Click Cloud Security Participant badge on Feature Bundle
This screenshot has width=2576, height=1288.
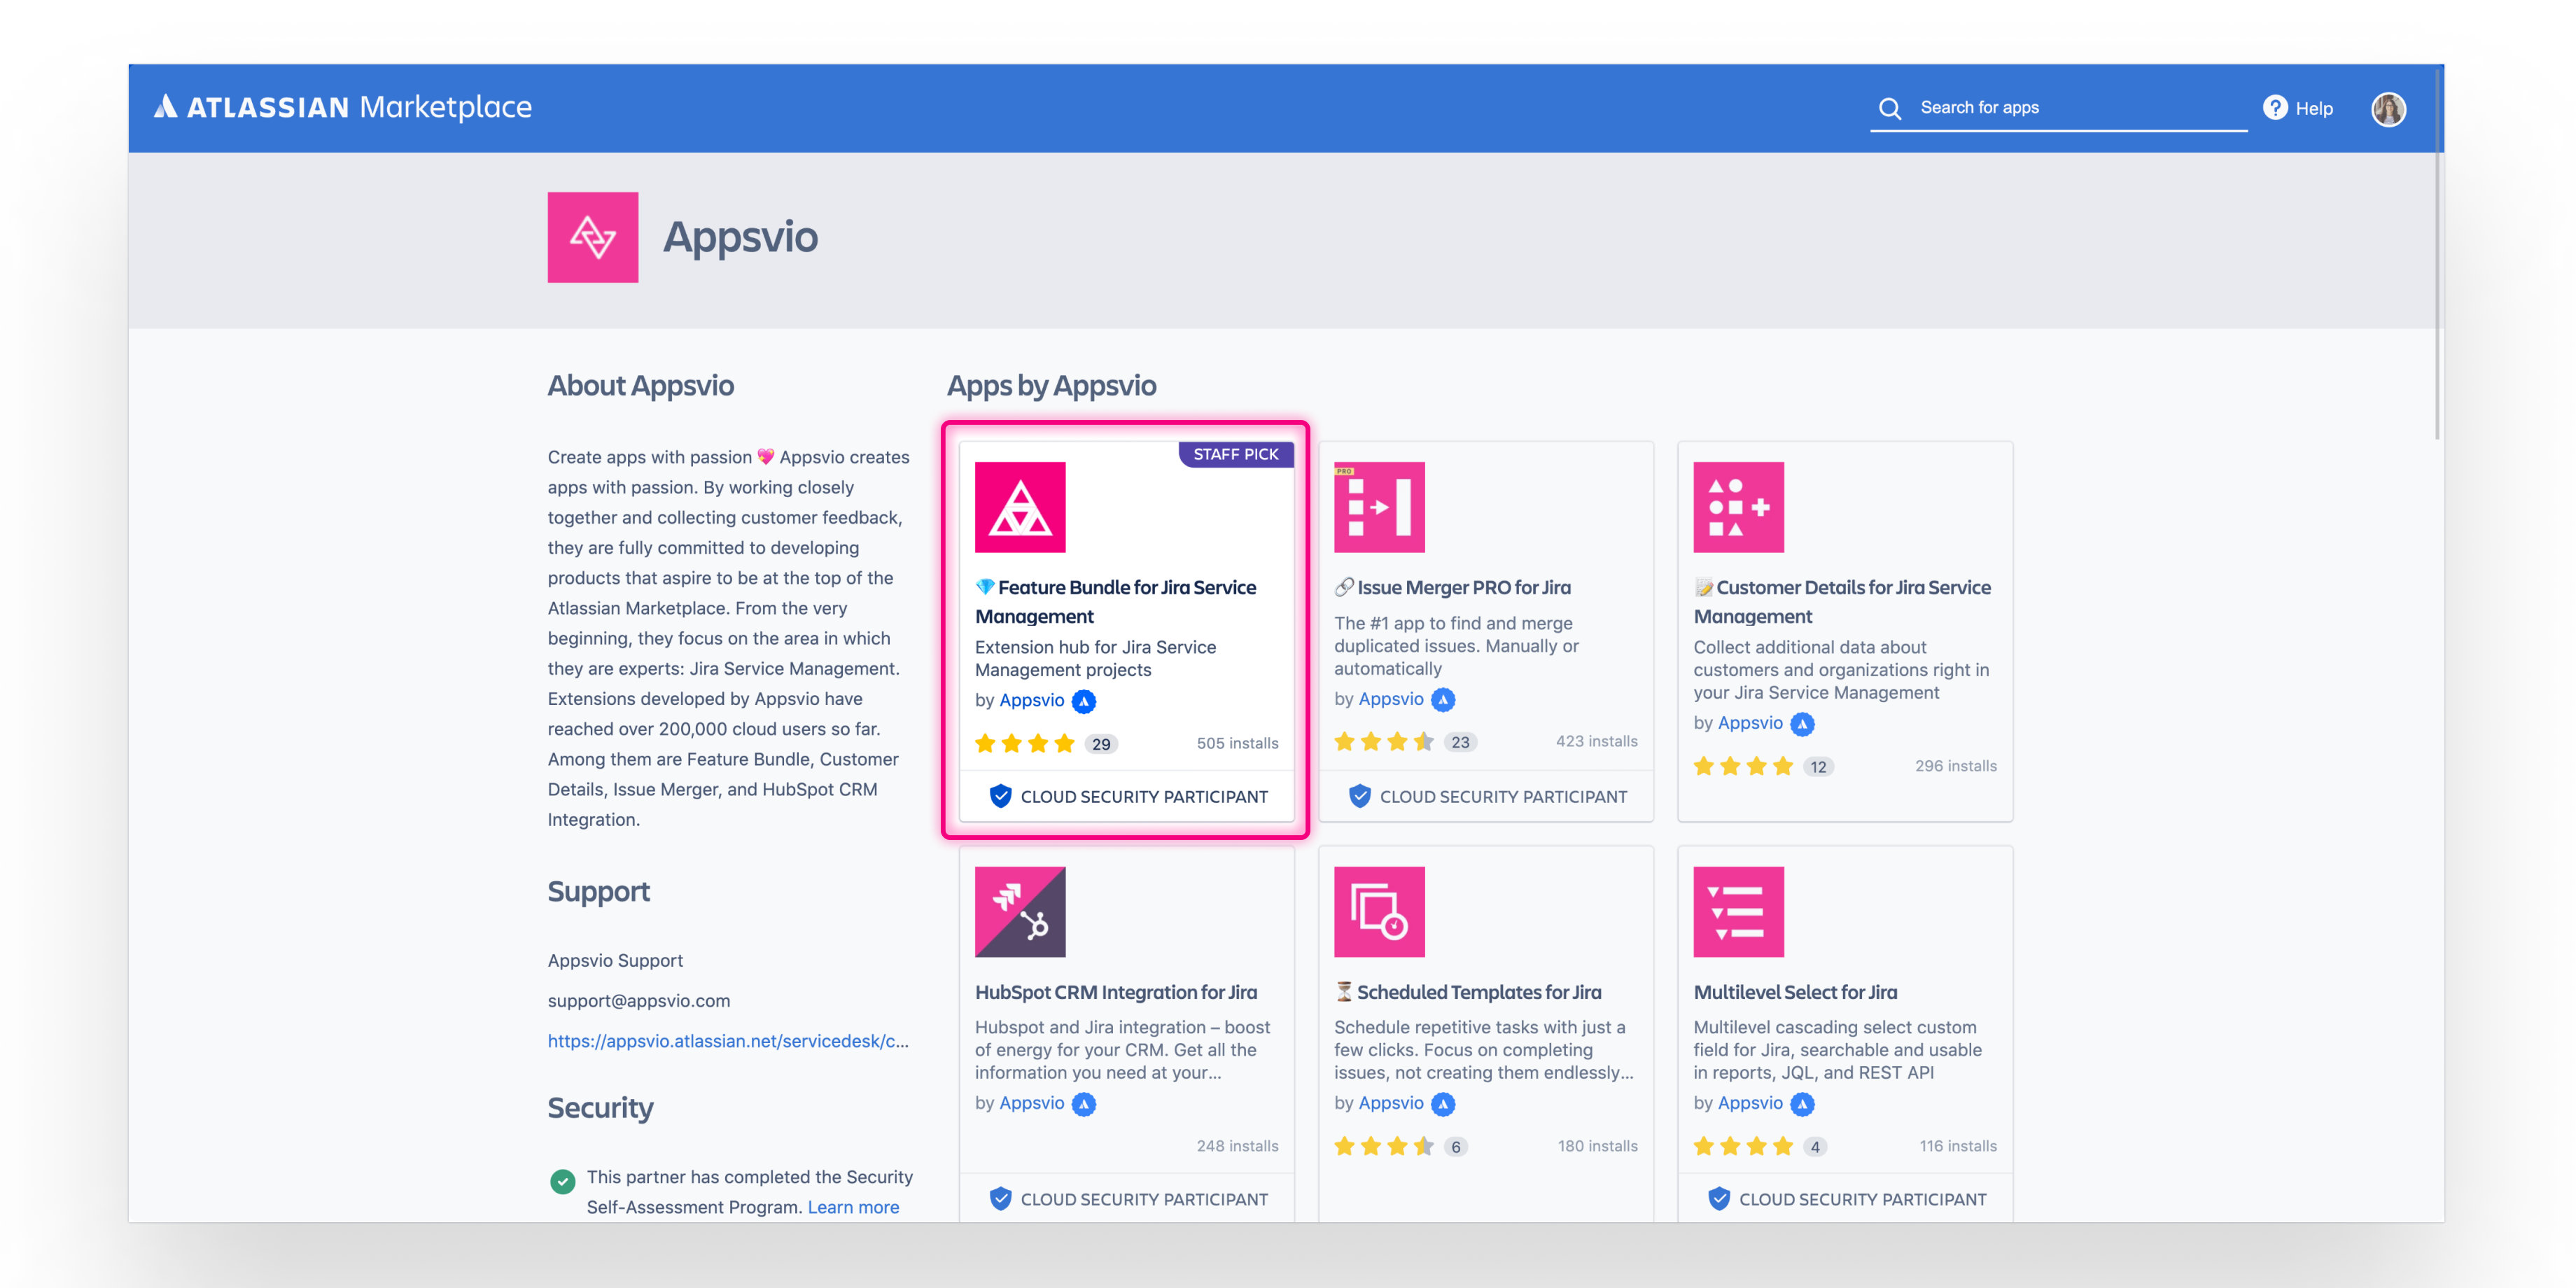[x=1127, y=797]
